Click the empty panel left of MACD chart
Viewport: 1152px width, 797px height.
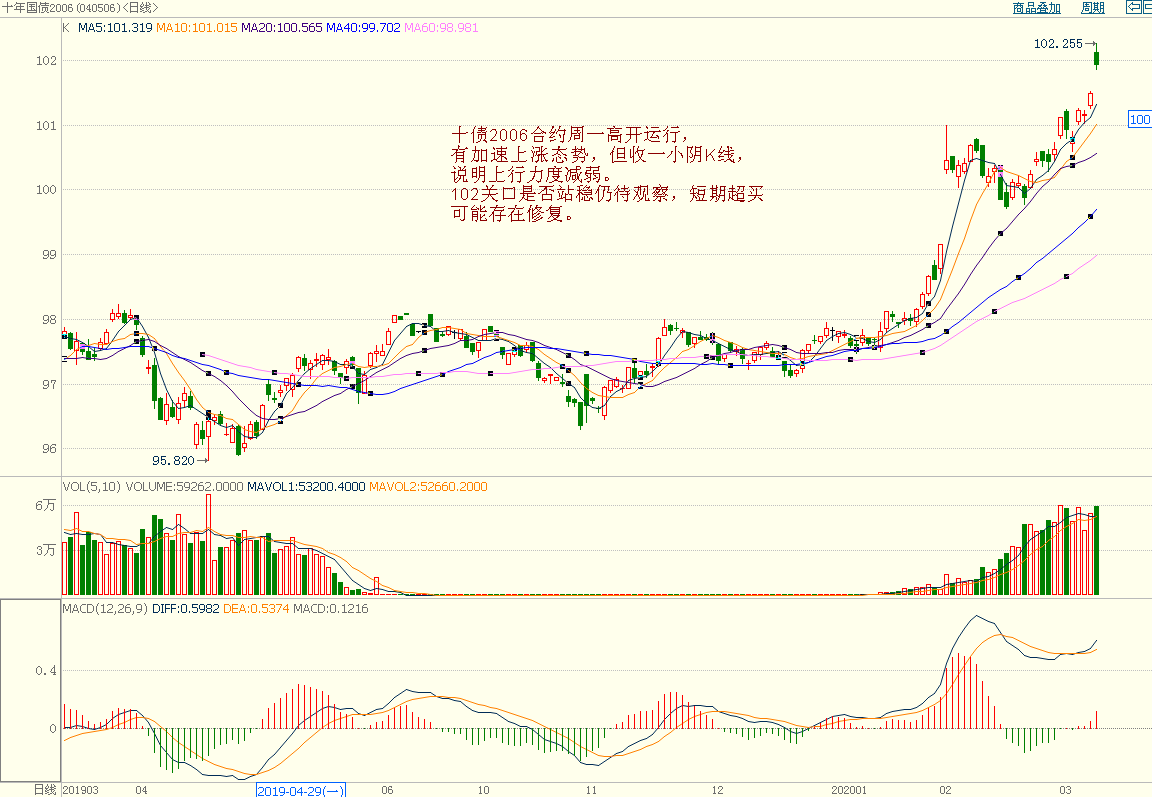(x=30, y=689)
